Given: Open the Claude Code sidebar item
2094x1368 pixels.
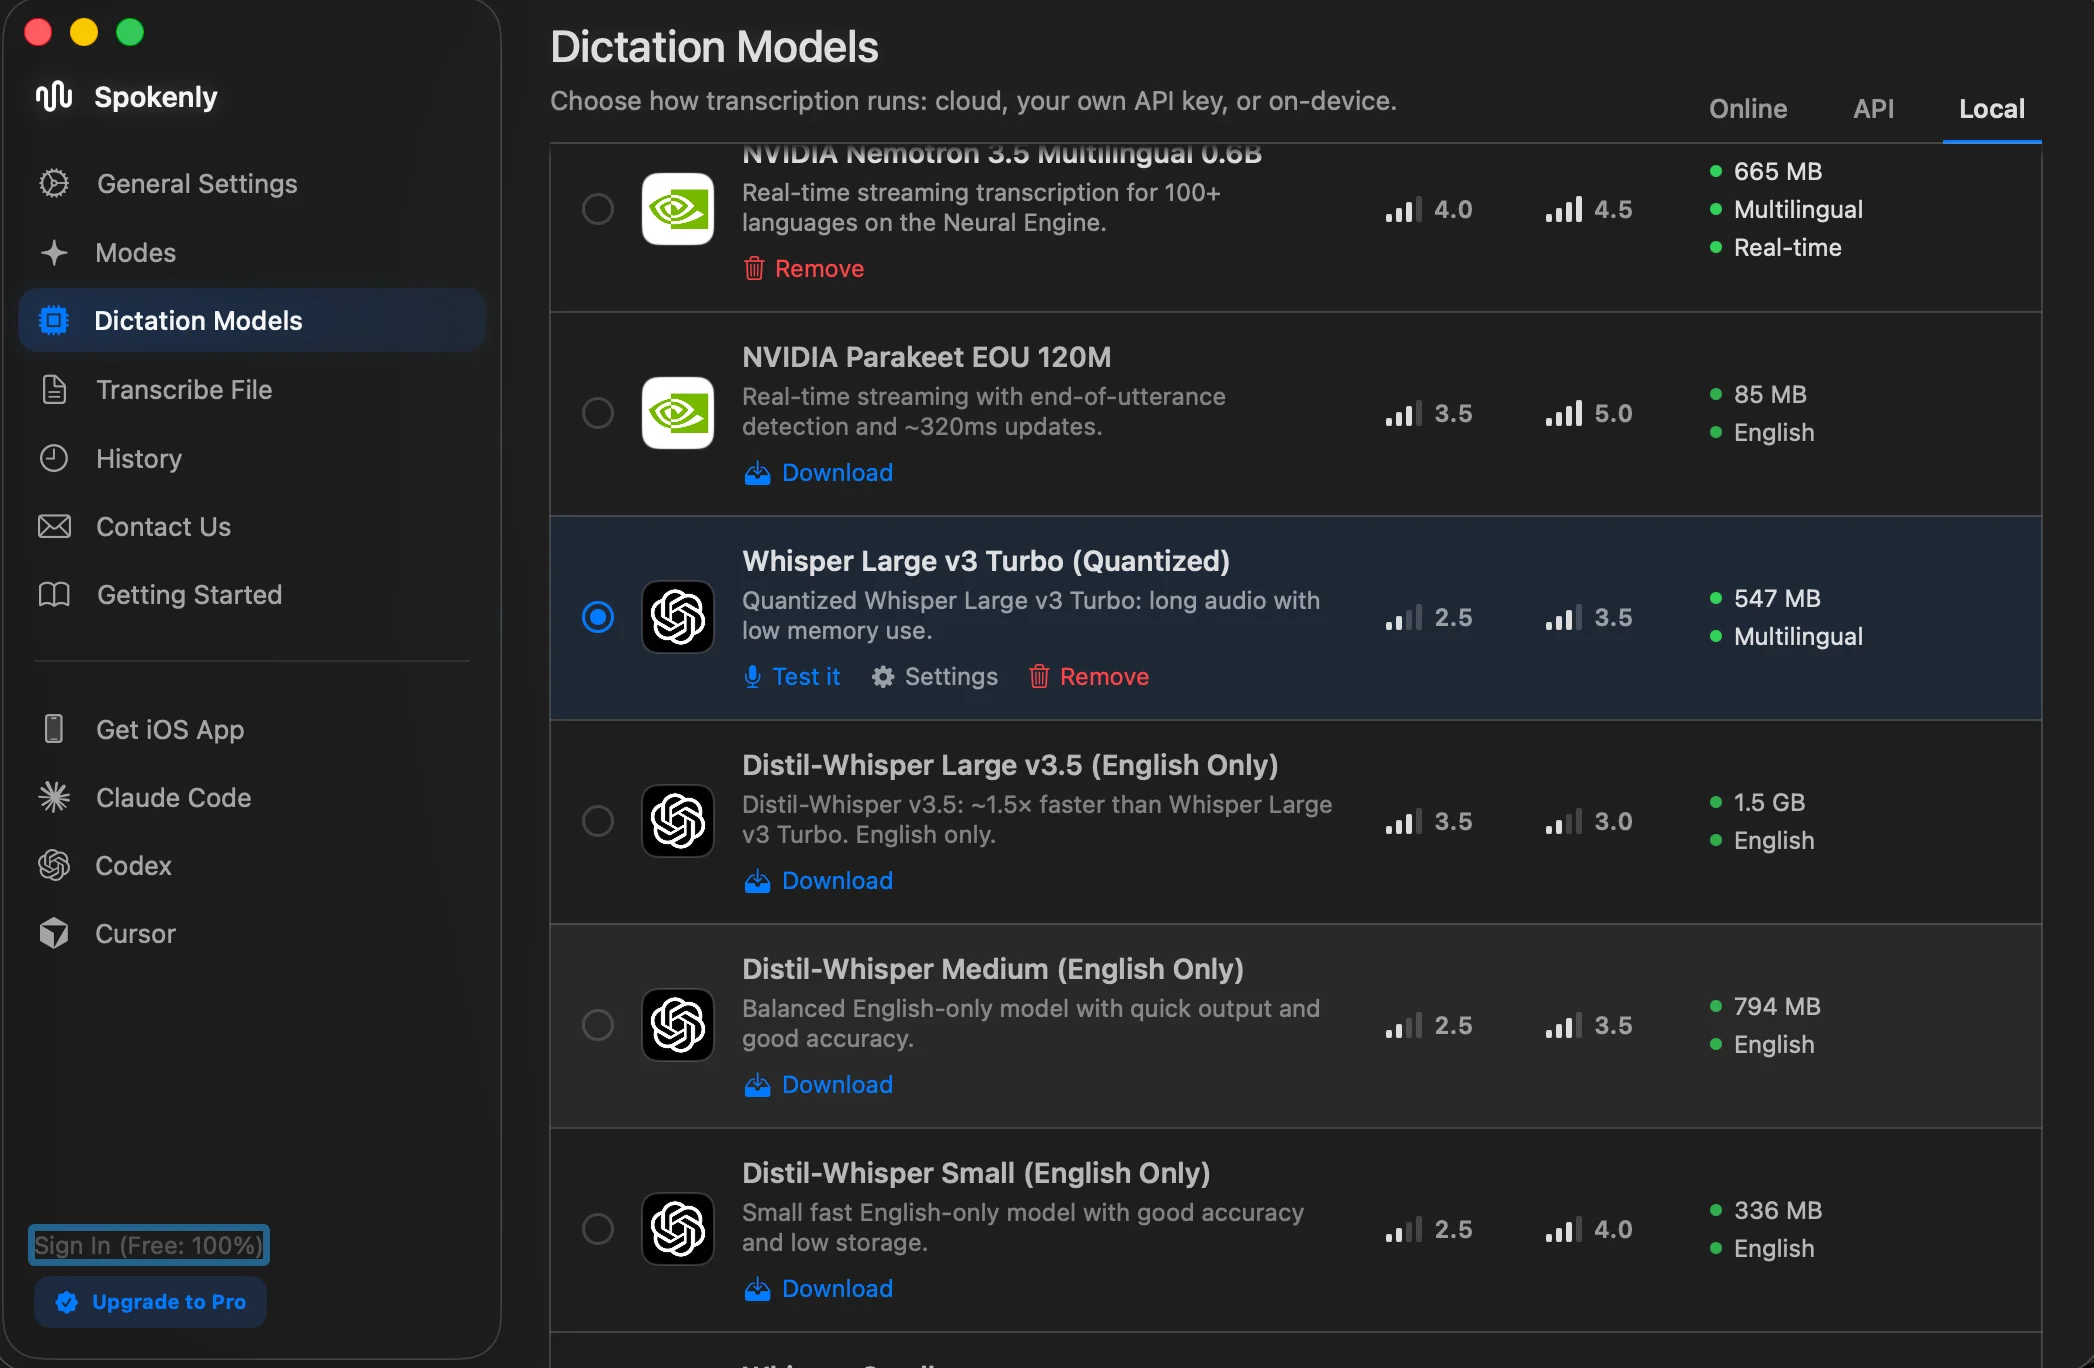Looking at the screenshot, I should click(252, 797).
